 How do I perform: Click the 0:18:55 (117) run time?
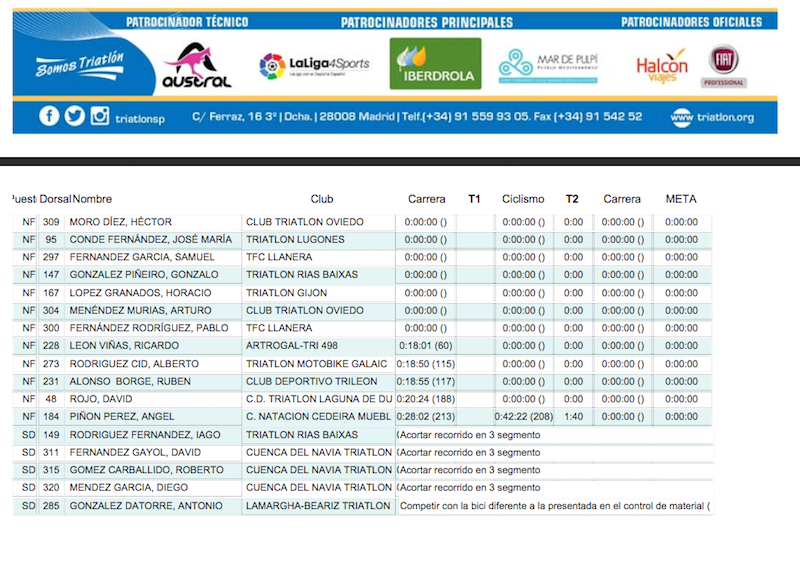click(426, 381)
